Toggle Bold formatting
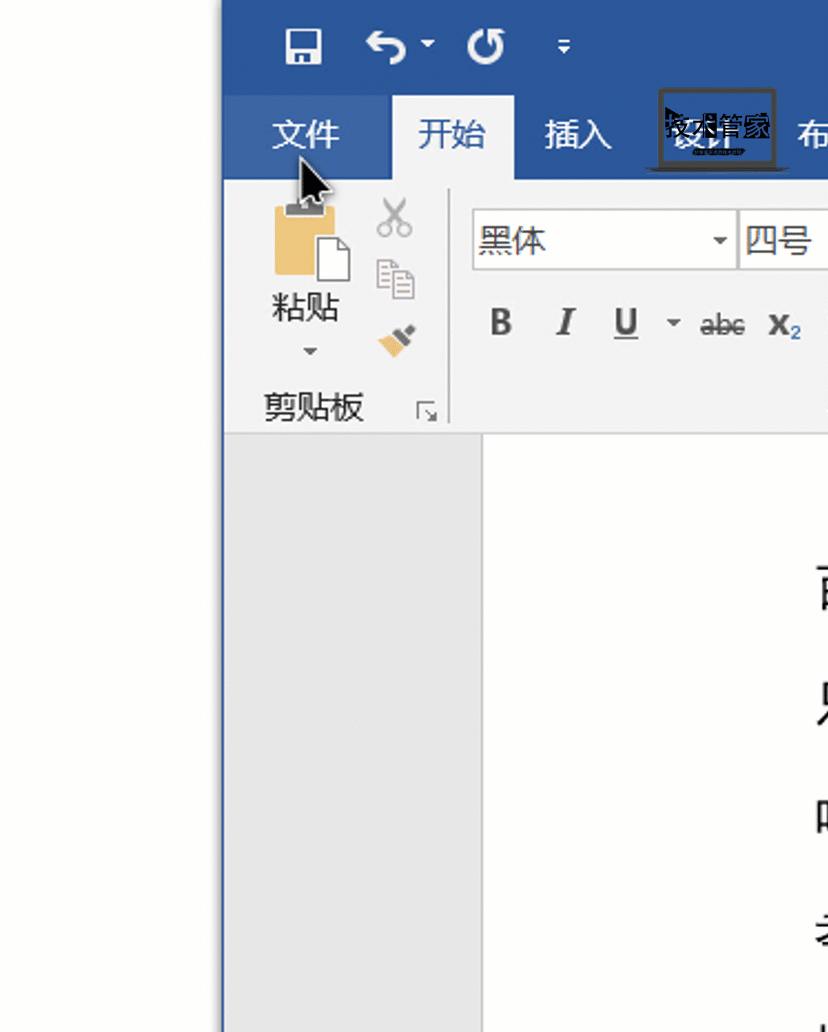This screenshot has height=1032, width=828. [500, 323]
